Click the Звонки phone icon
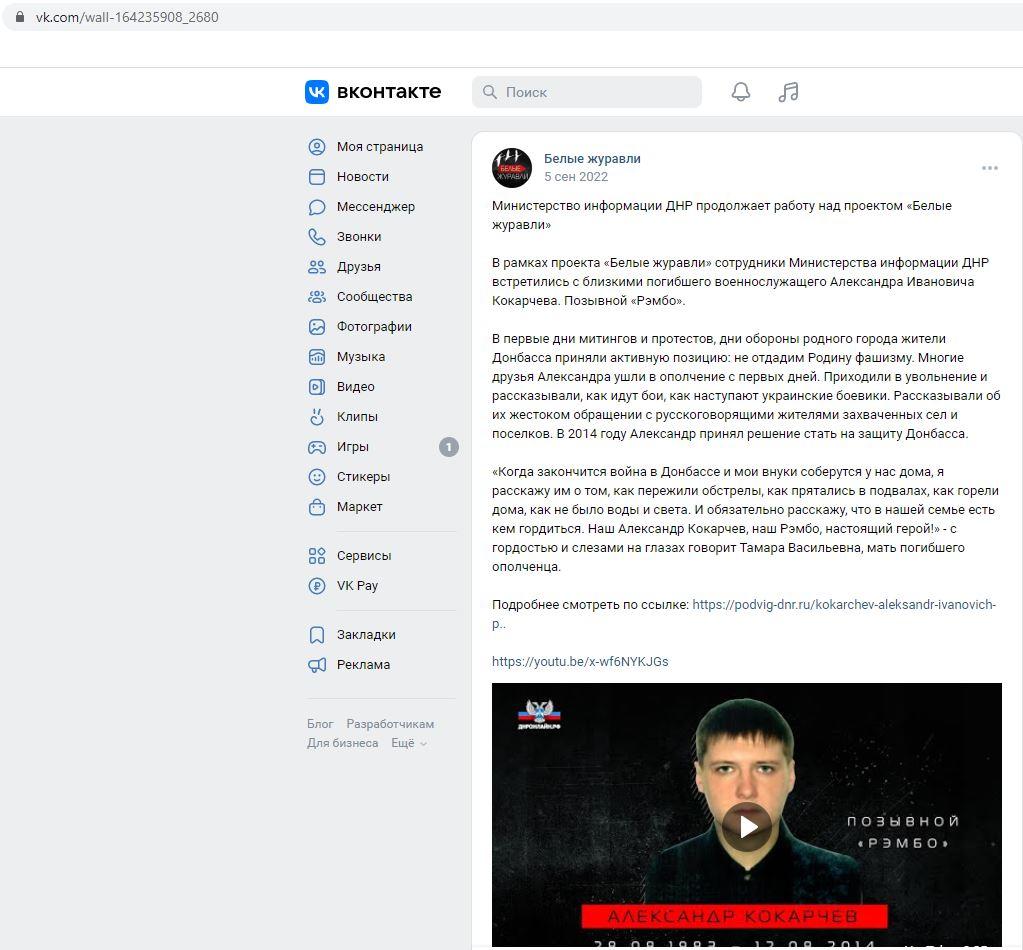The image size is (1023, 950). (316, 237)
